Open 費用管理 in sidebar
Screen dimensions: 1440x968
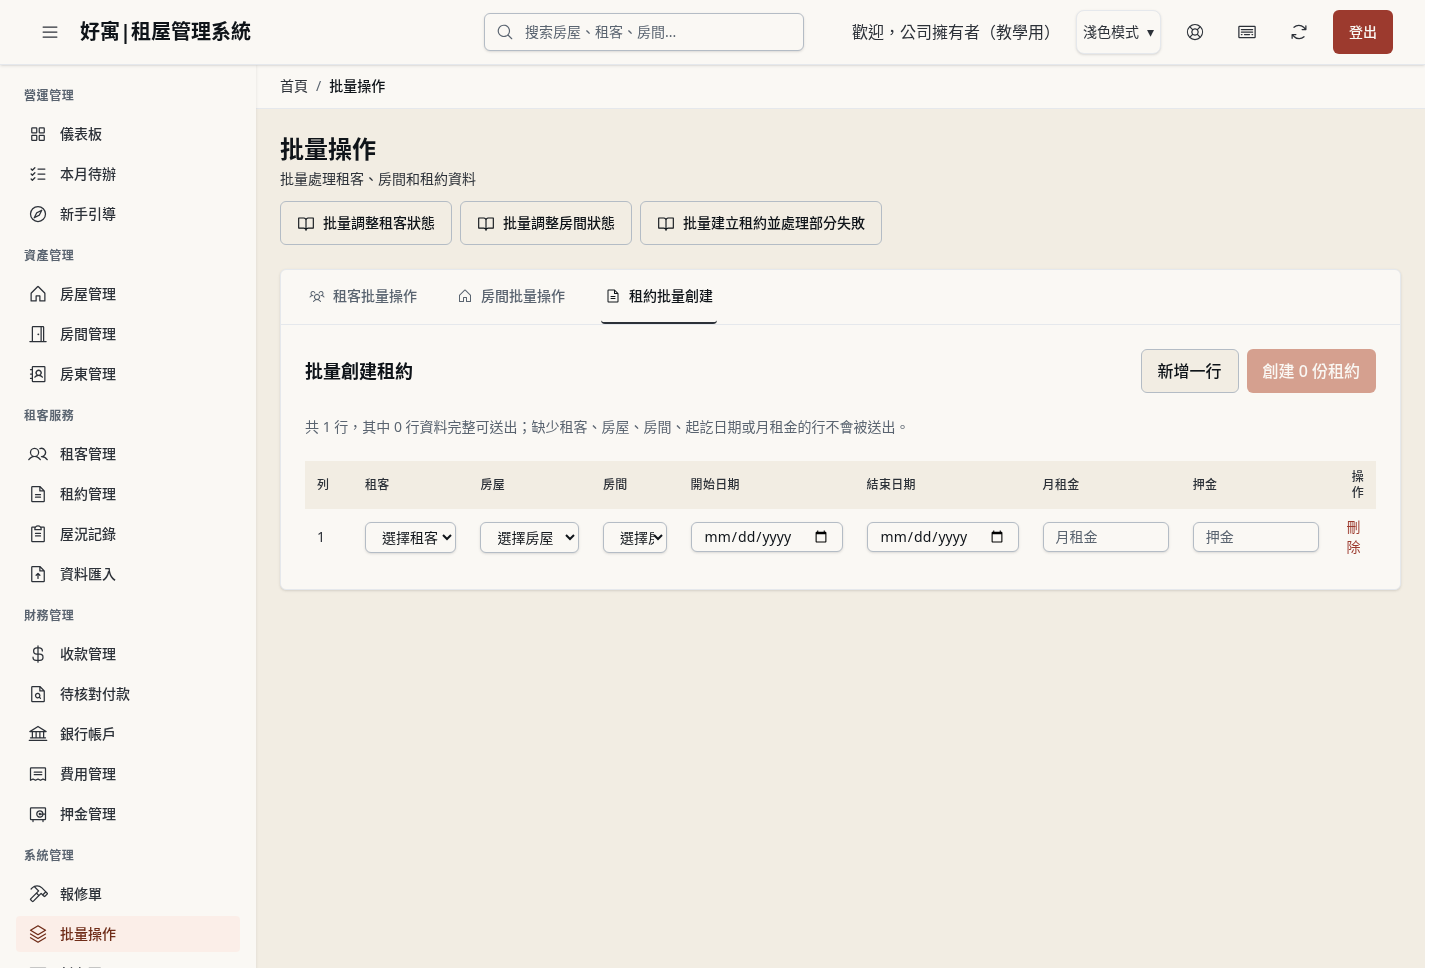128,774
